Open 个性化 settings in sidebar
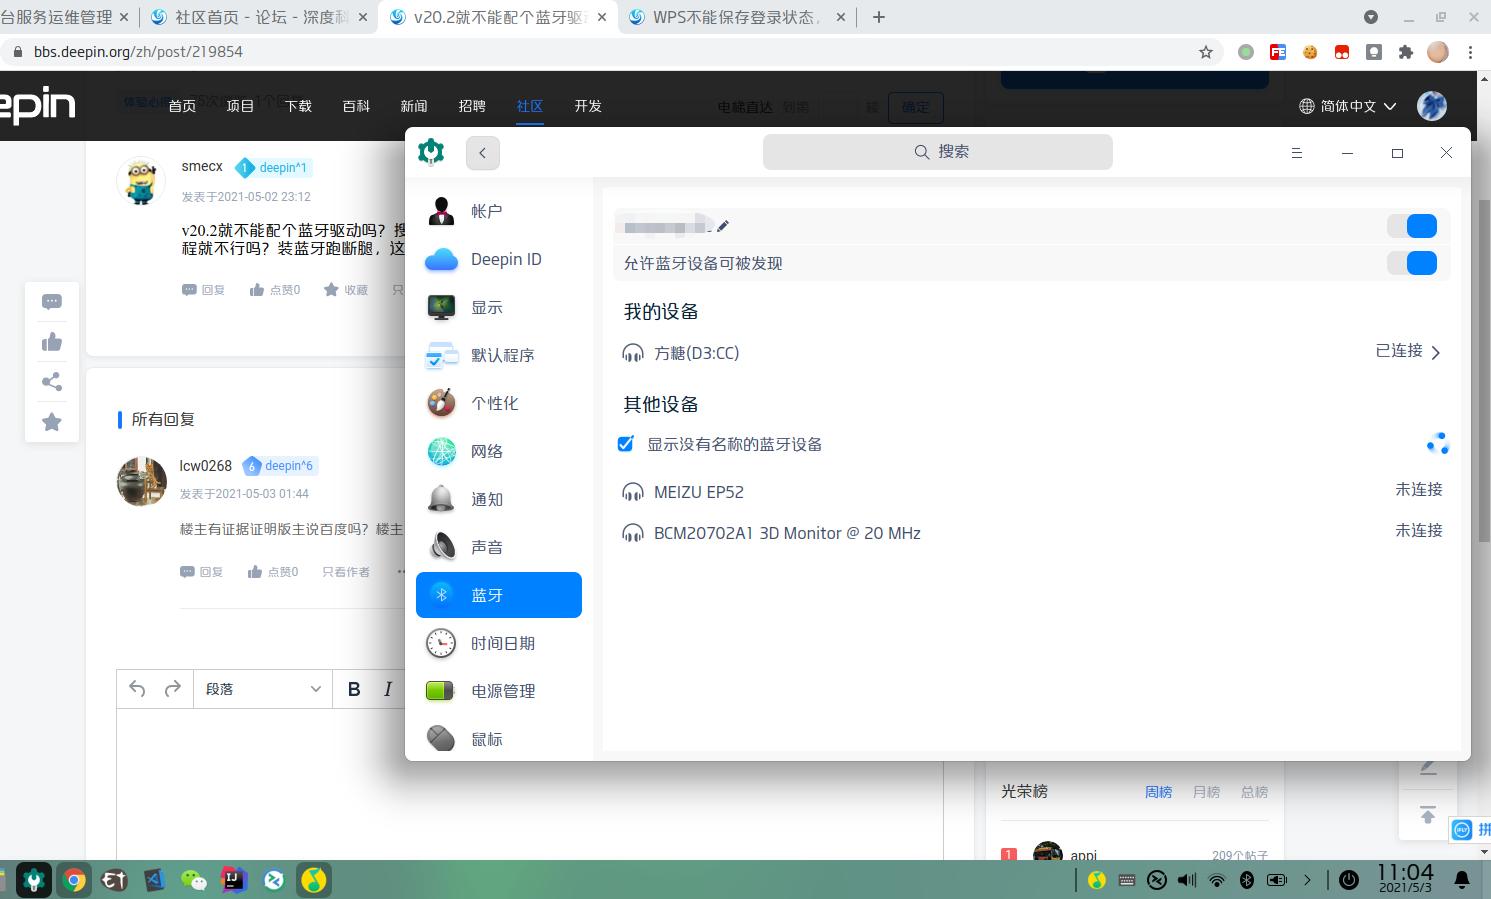Viewport: 1491px width, 899px height. pos(499,403)
